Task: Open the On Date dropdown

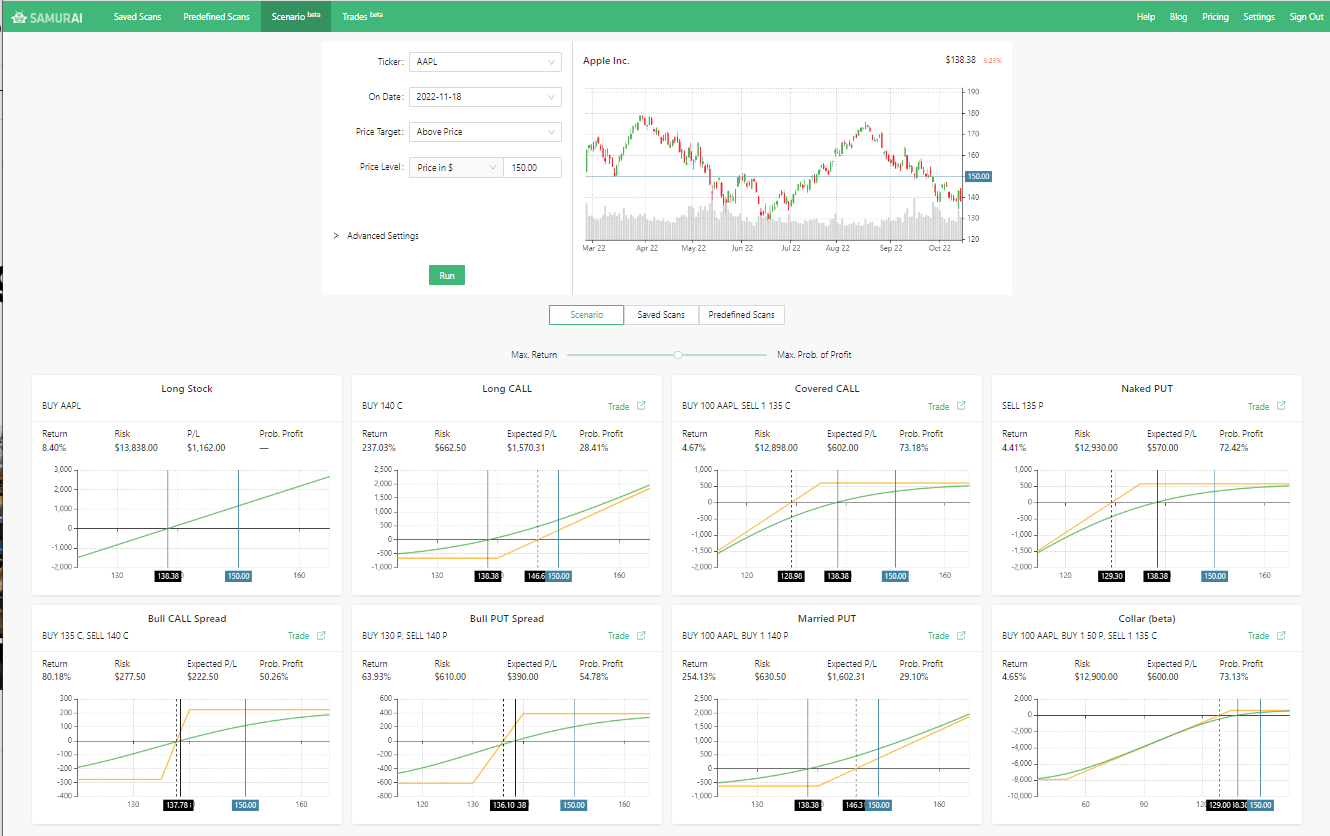Action: click(485, 97)
